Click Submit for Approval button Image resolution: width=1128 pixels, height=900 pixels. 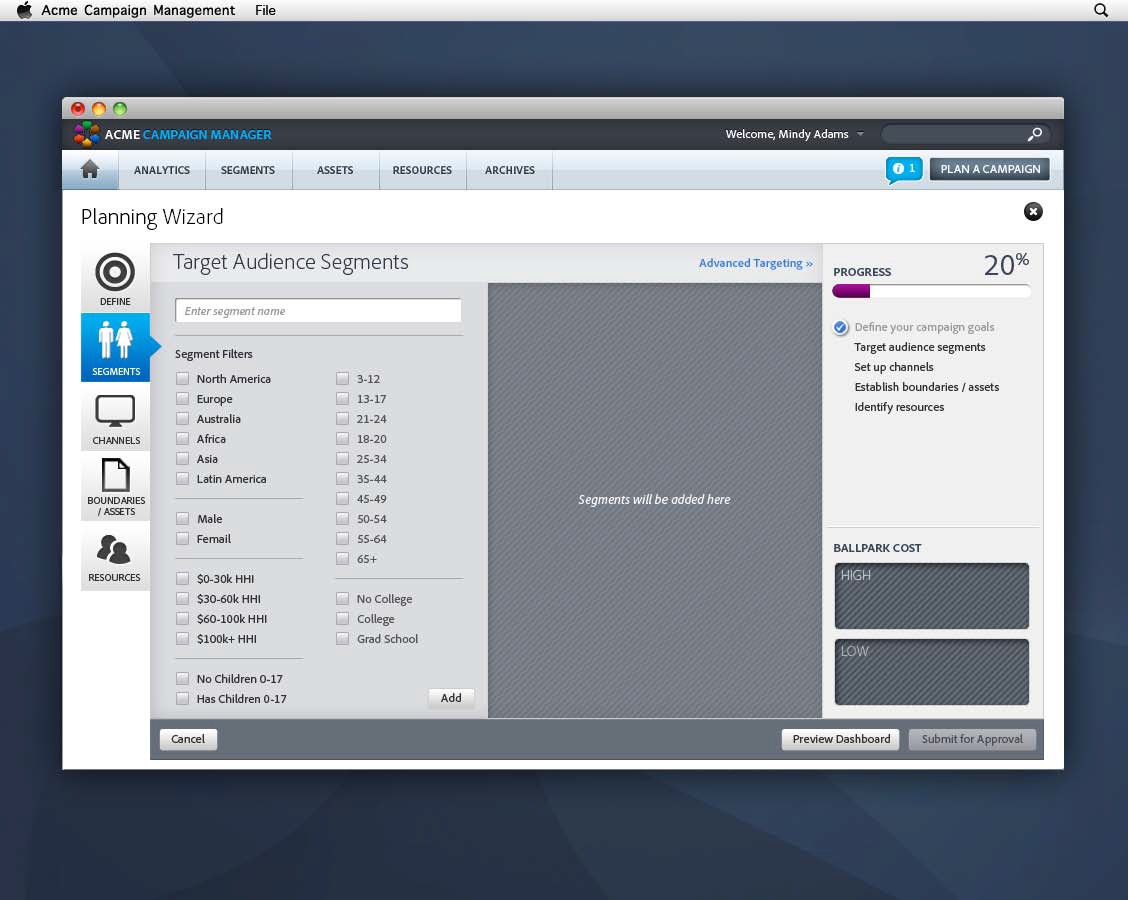tap(972, 739)
